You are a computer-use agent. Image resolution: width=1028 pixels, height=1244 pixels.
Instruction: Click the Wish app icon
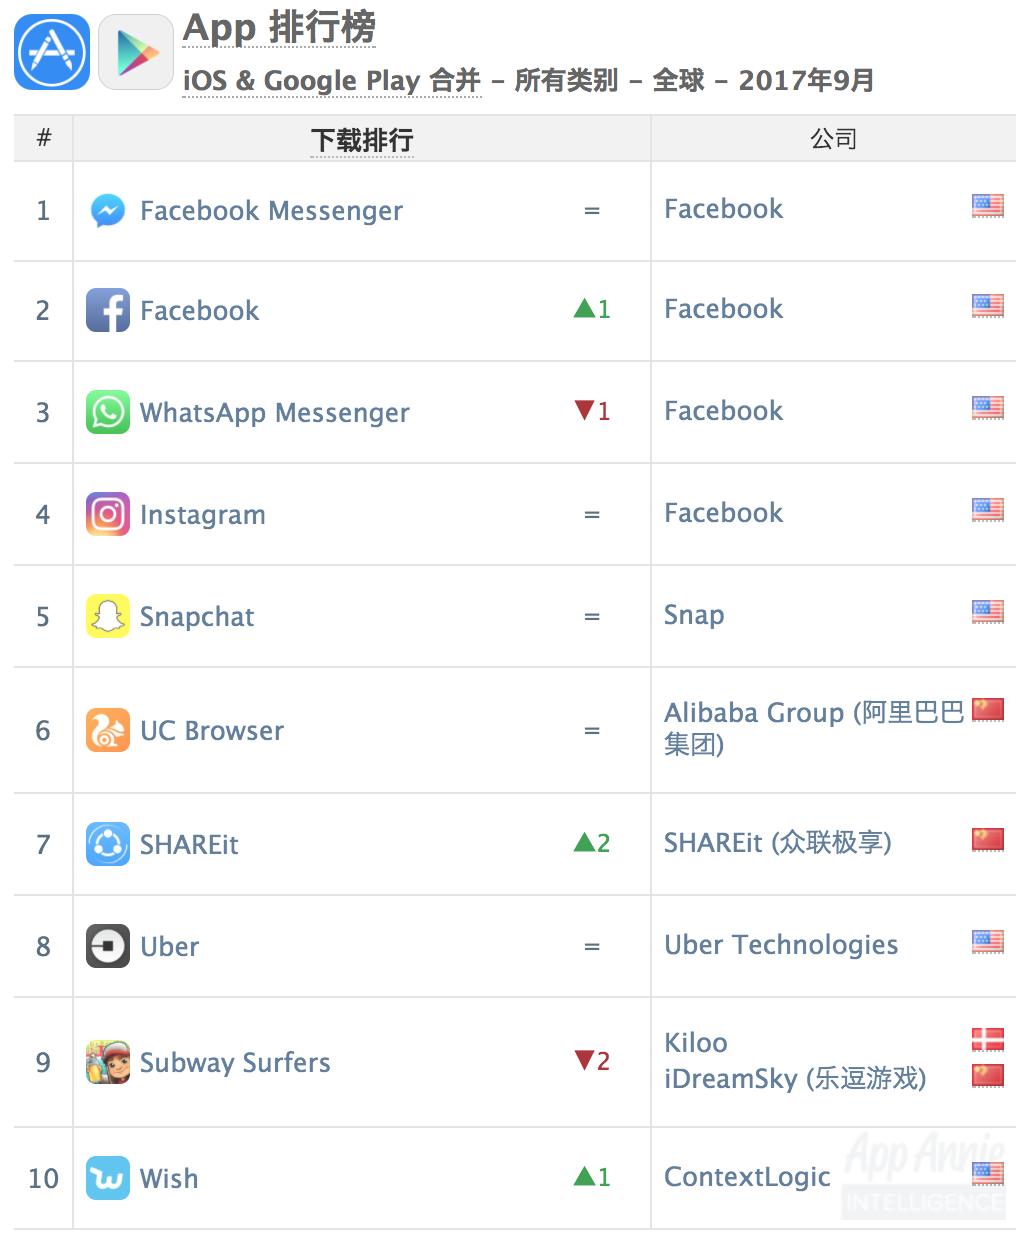point(108,1178)
